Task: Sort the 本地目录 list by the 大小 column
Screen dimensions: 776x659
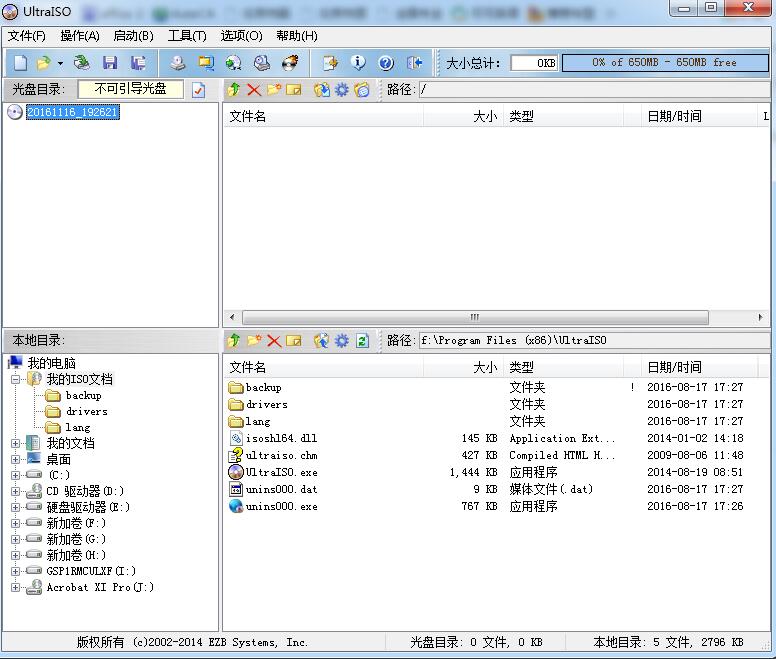Action: click(463, 367)
